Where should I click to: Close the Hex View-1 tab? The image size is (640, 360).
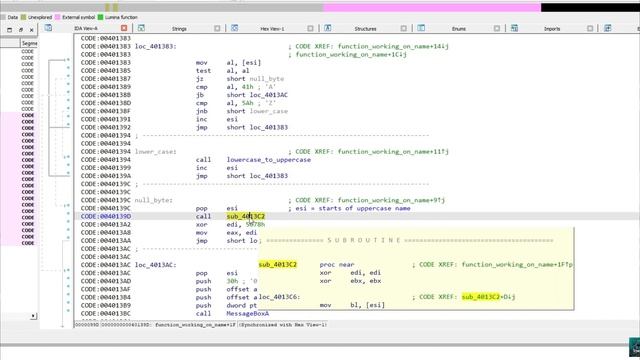310,28
